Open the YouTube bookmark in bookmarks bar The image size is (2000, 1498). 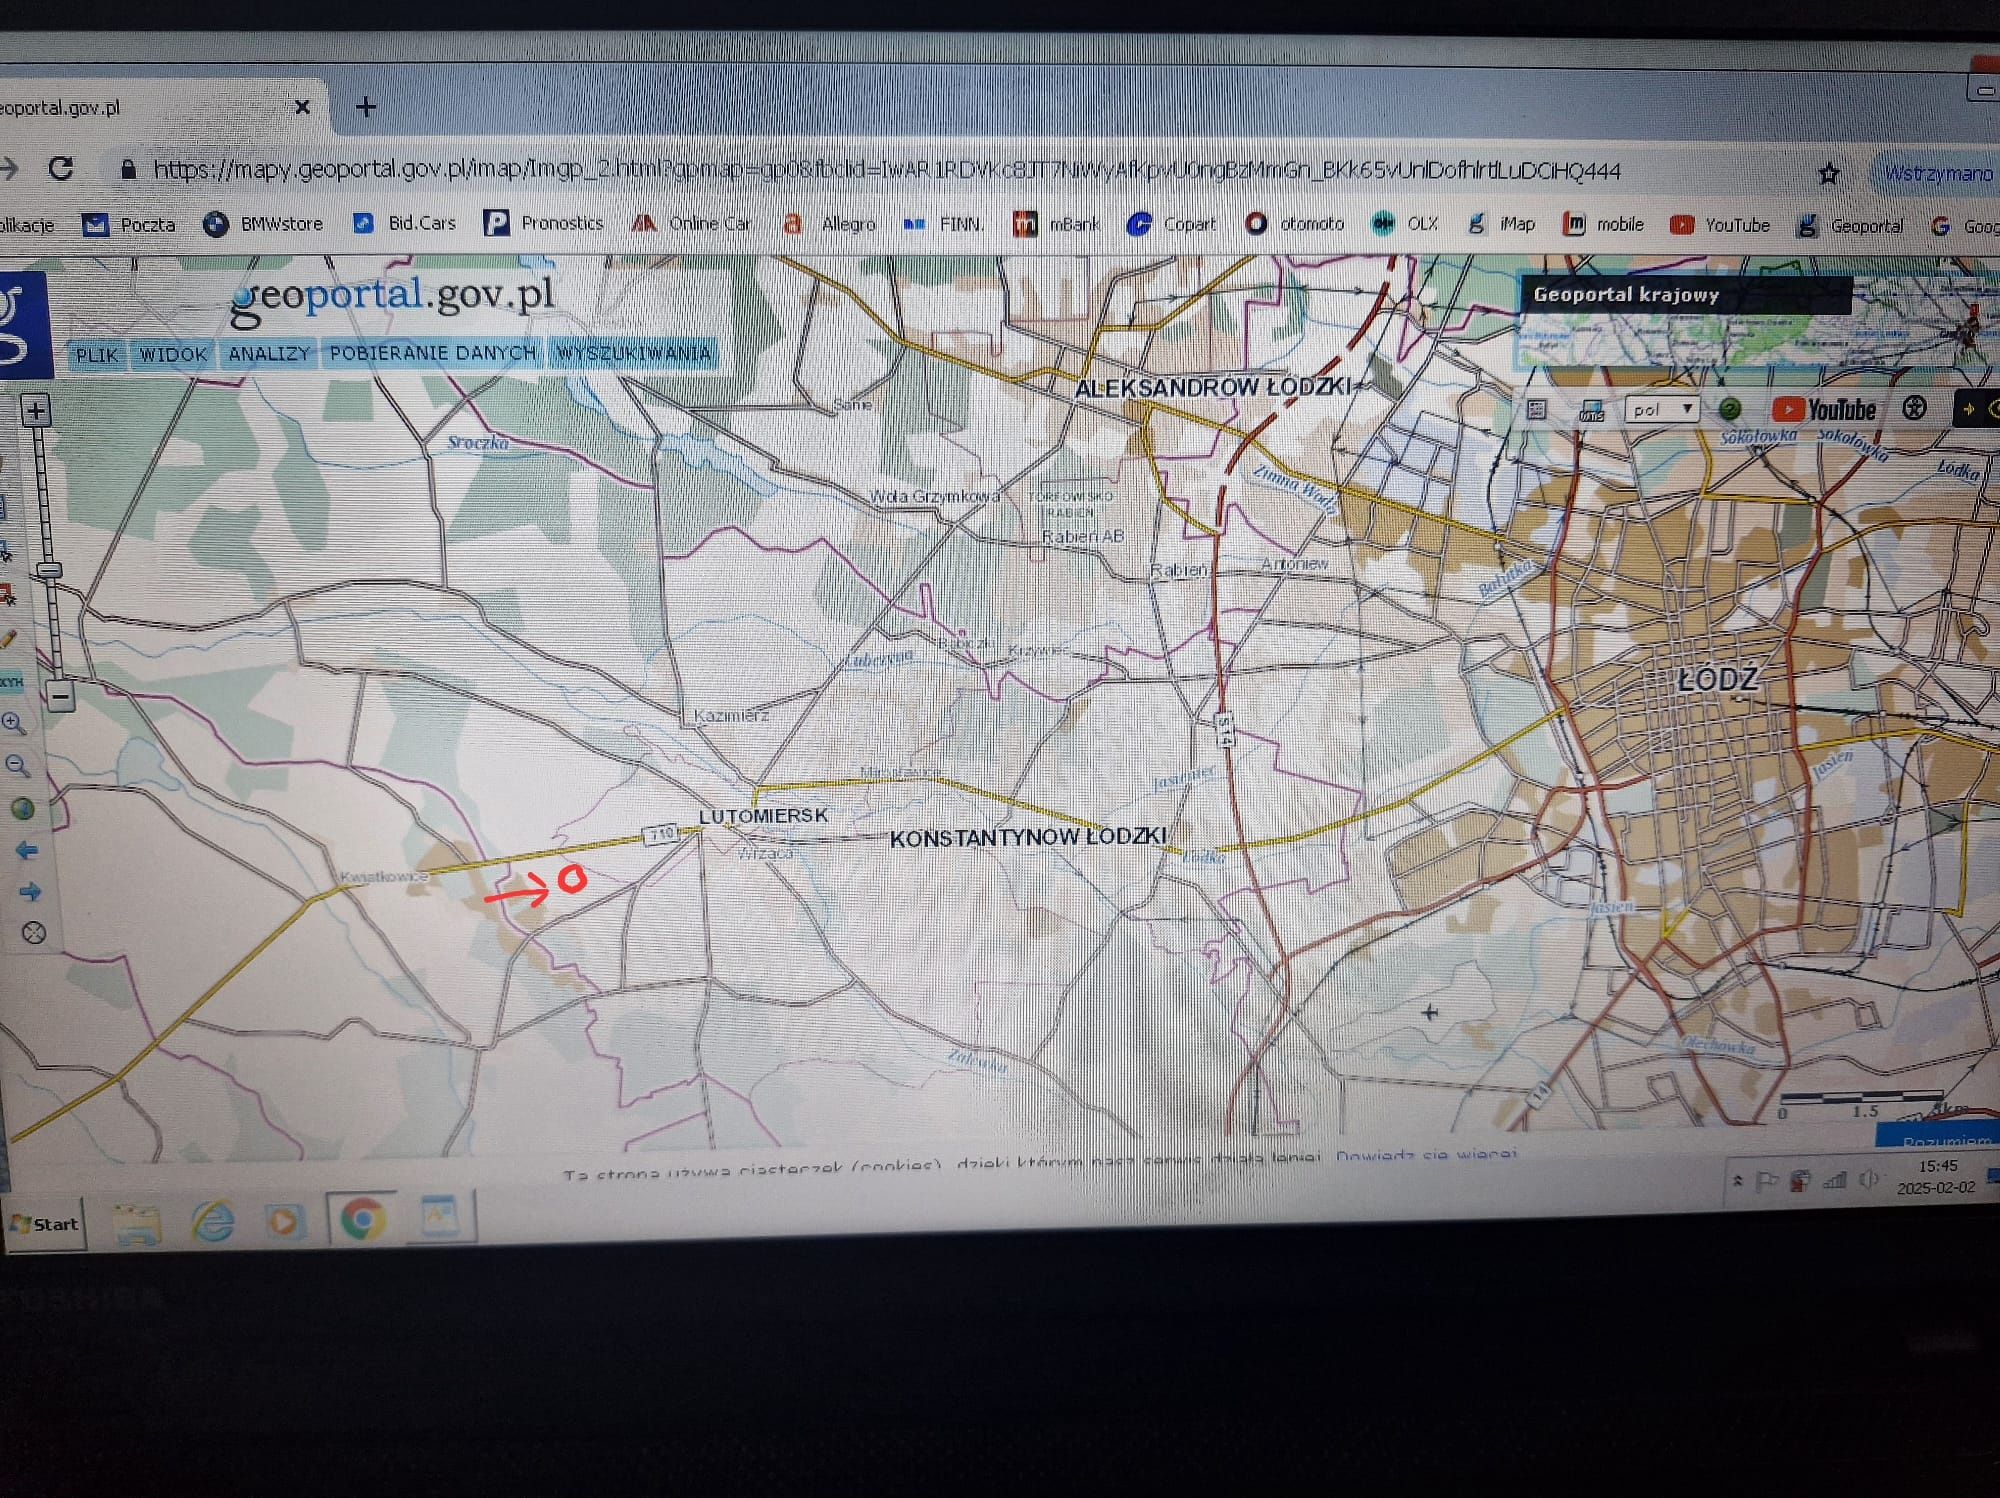[1720, 225]
